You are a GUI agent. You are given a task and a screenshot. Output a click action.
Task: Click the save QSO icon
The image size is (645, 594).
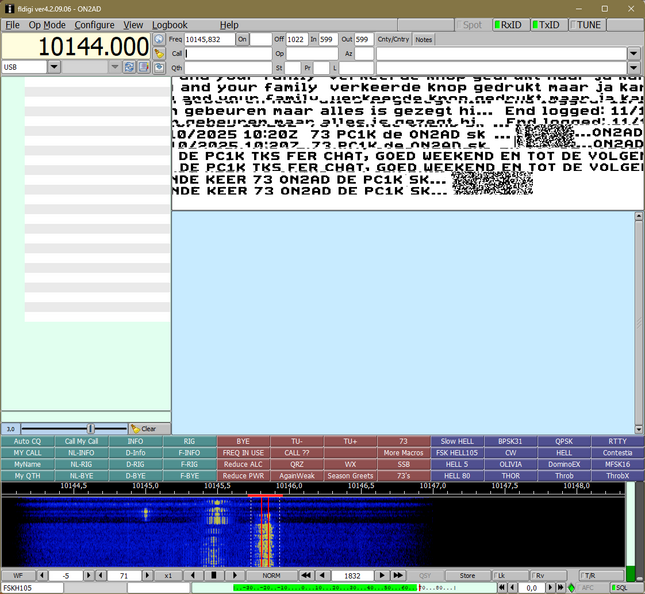click(x=159, y=67)
